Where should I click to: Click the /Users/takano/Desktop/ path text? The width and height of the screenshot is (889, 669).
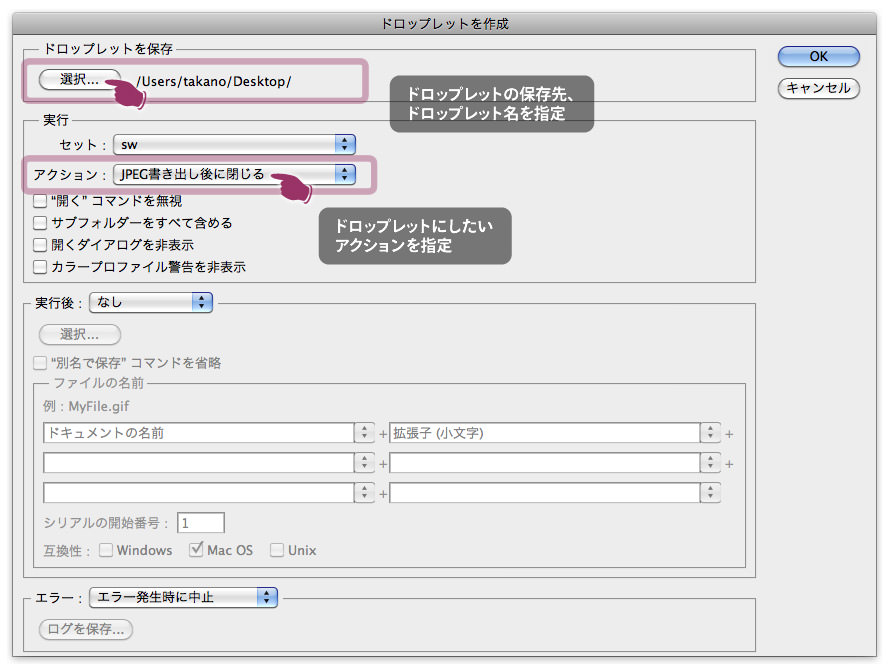click(214, 82)
